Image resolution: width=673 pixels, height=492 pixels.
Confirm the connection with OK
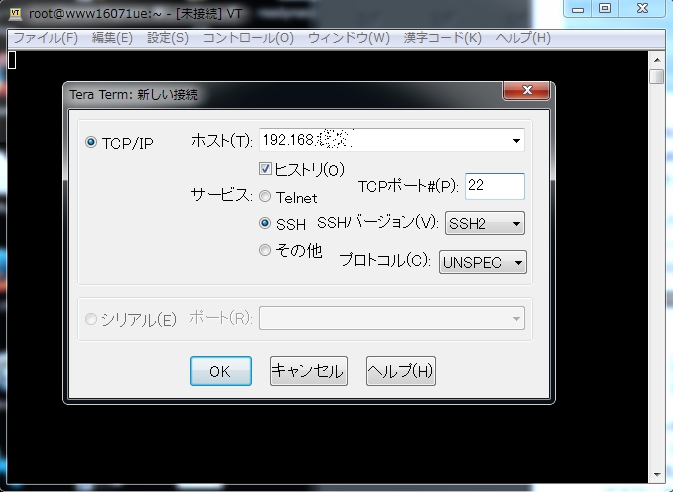pos(221,371)
